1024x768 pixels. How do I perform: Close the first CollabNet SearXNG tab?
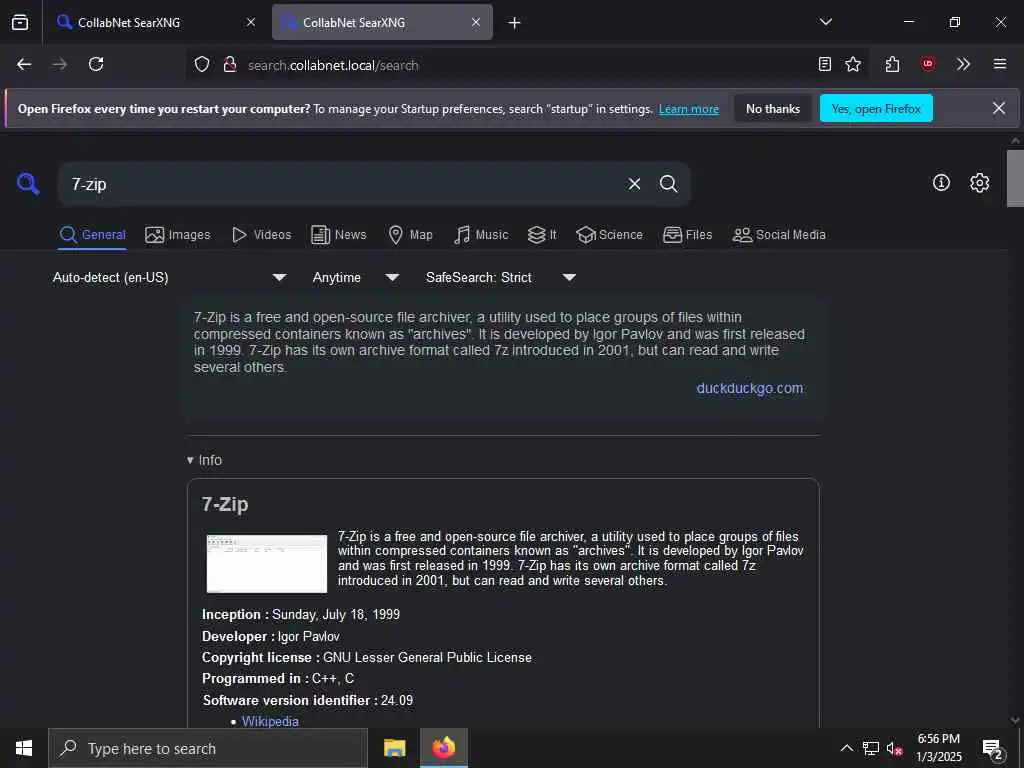(251, 22)
